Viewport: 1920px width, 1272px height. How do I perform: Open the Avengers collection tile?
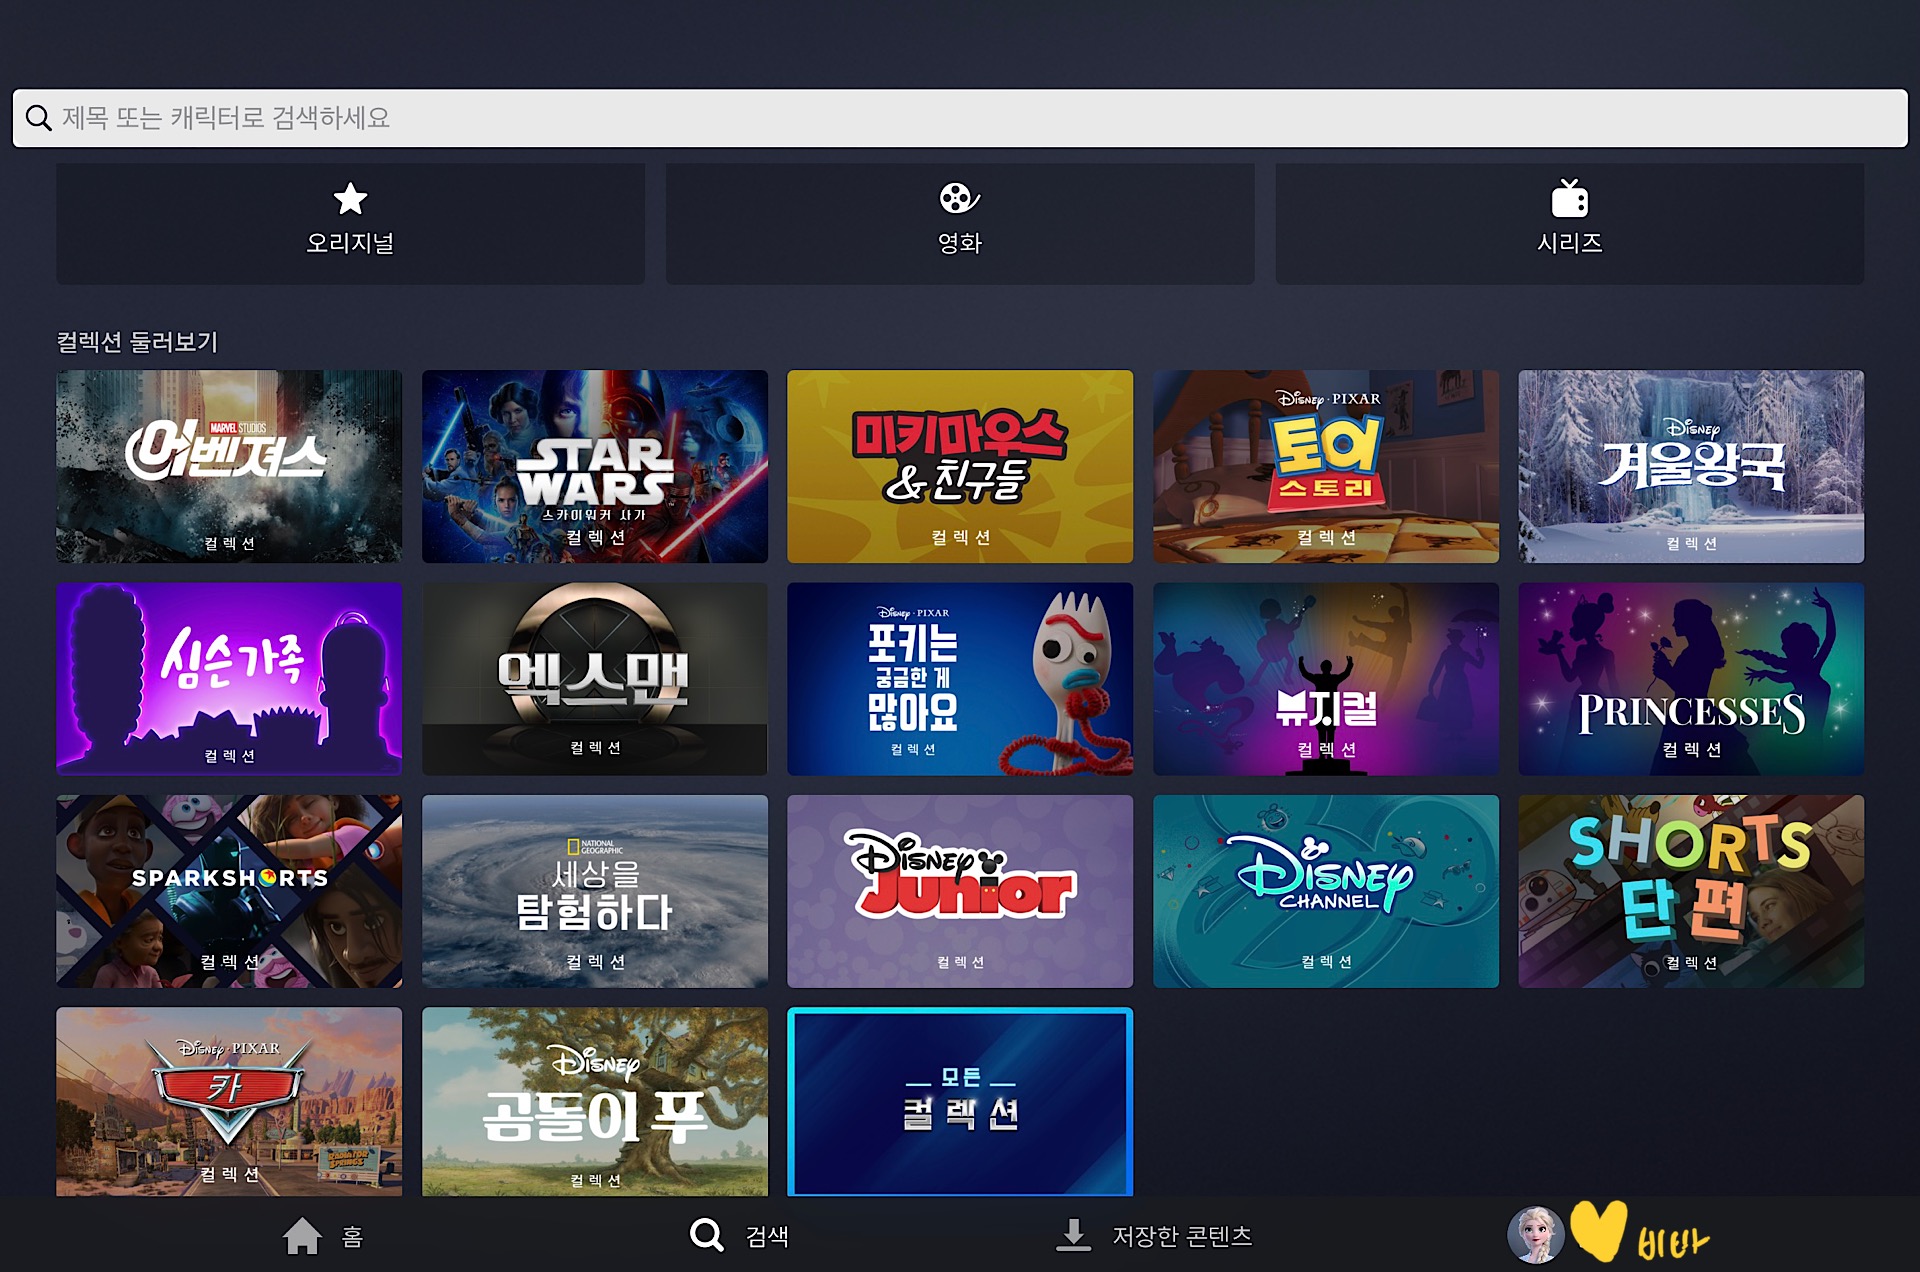click(x=229, y=466)
